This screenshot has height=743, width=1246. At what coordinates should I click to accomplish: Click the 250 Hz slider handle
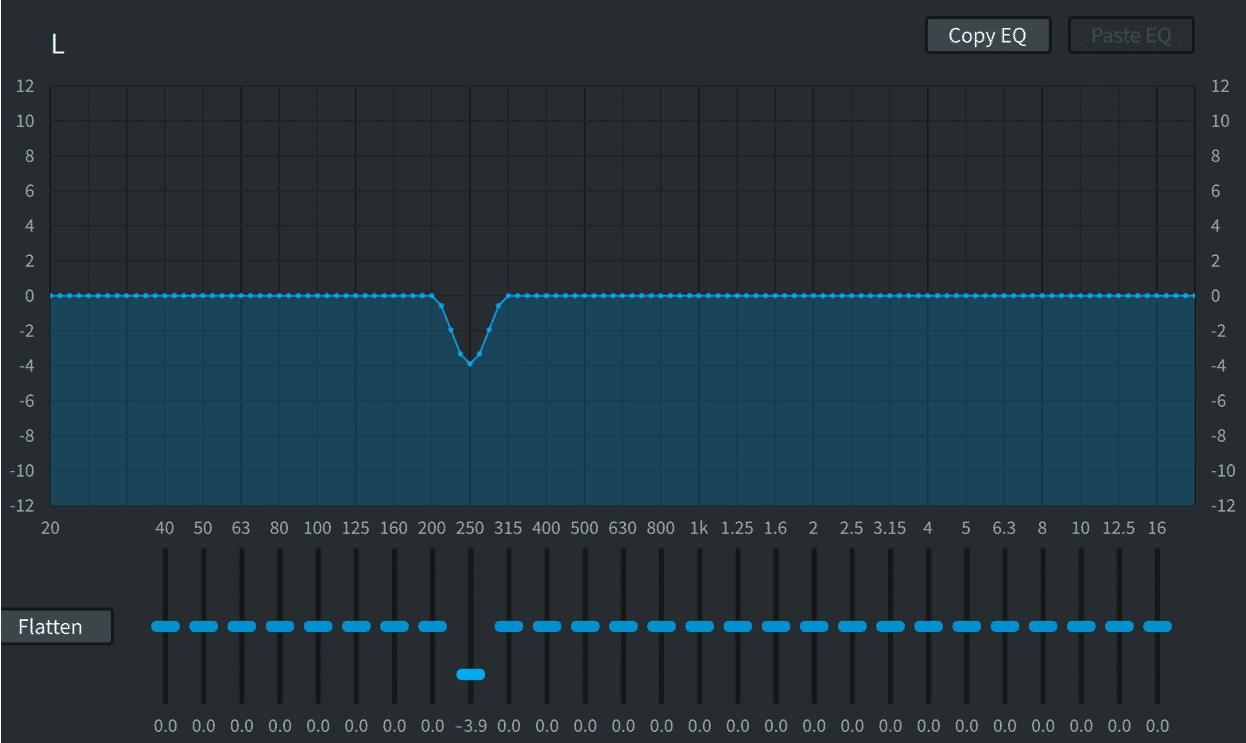(x=470, y=674)
